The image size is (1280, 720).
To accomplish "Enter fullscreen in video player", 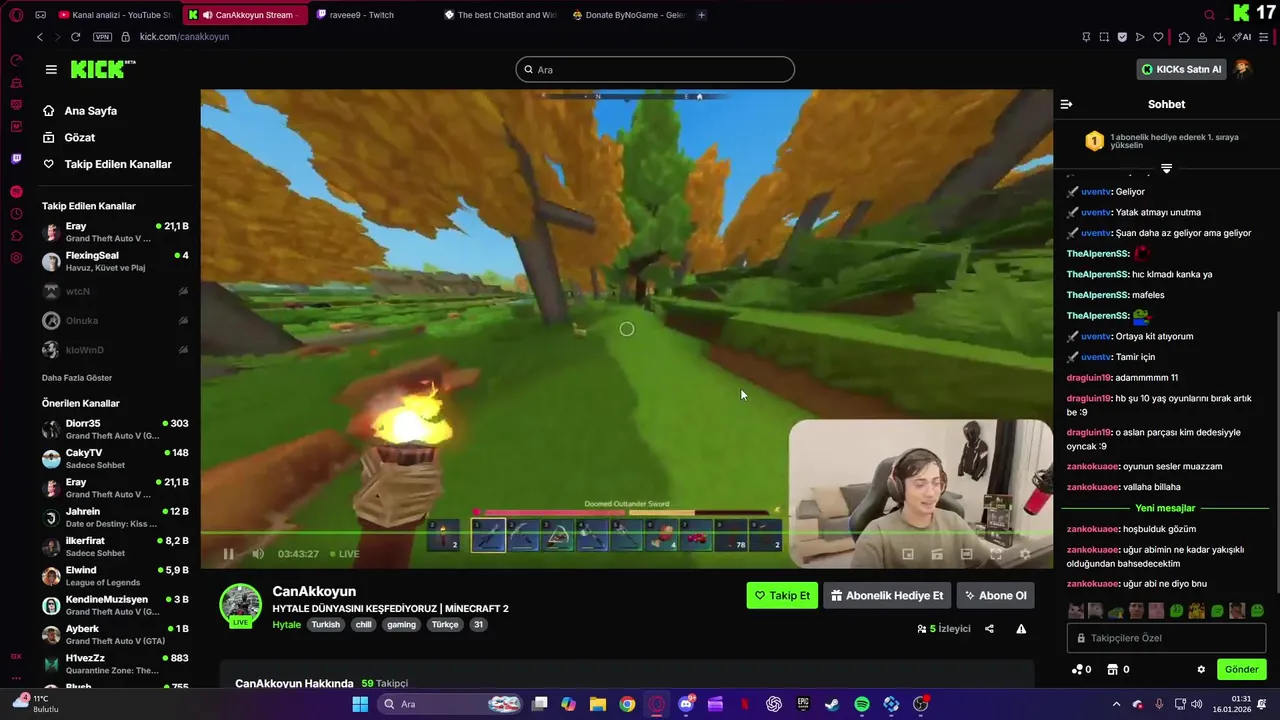I will coord(995,554).
